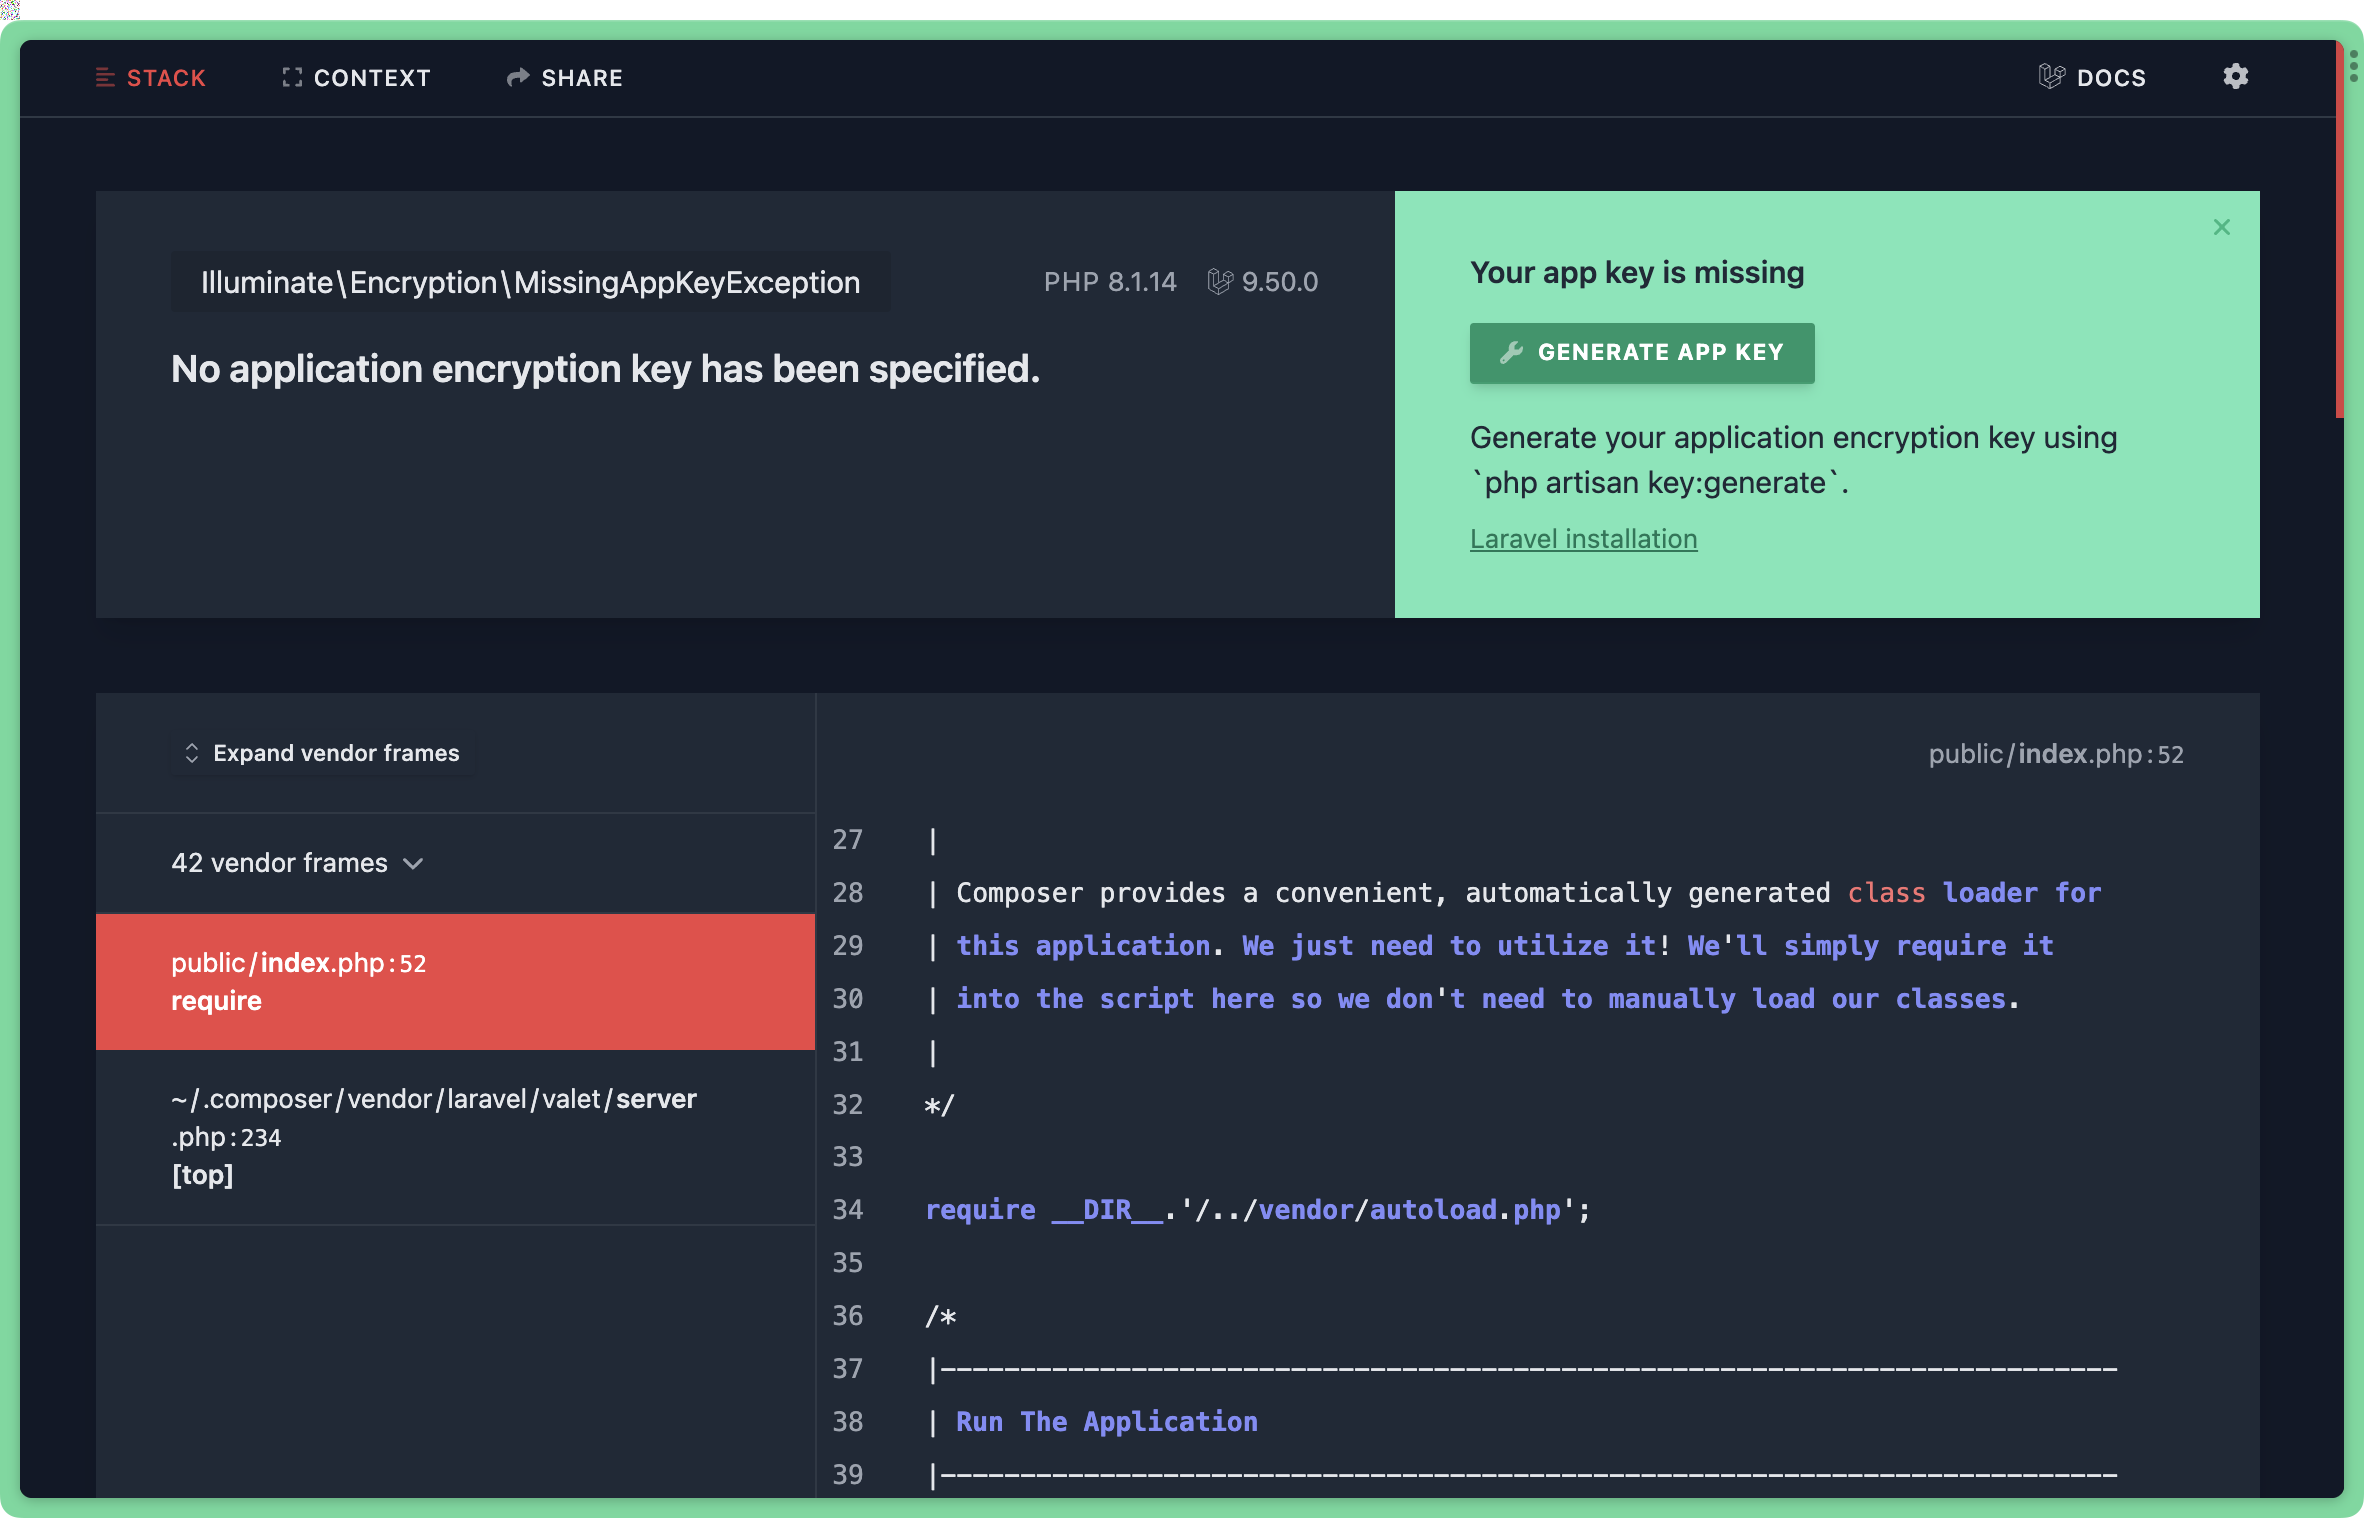This screenshot has width=2364, height=1518.
Task: Click the CONTEXT navigation icon
Action: pyautogui.click(x=289, y=76)
